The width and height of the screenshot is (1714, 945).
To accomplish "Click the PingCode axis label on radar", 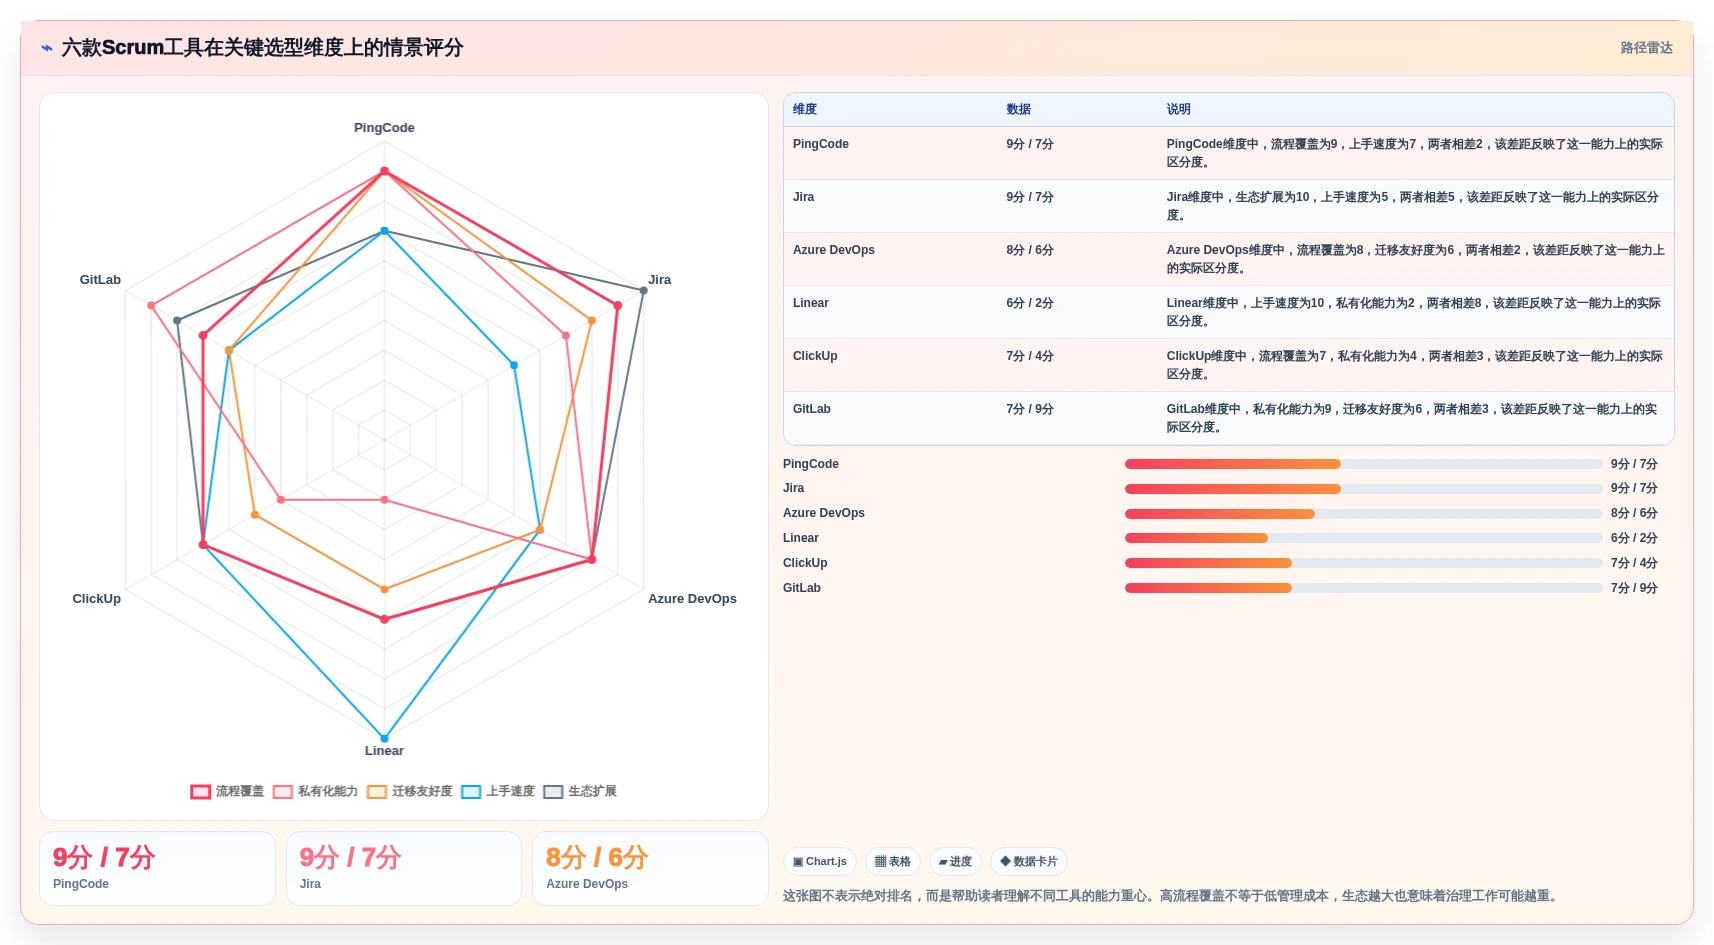I will (x=384, y=128).
